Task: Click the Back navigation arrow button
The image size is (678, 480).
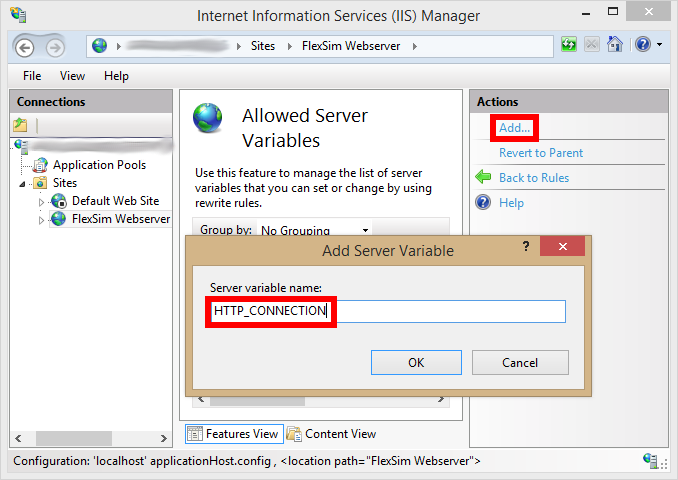Action: pyautogui.click(x=25, y=46)
